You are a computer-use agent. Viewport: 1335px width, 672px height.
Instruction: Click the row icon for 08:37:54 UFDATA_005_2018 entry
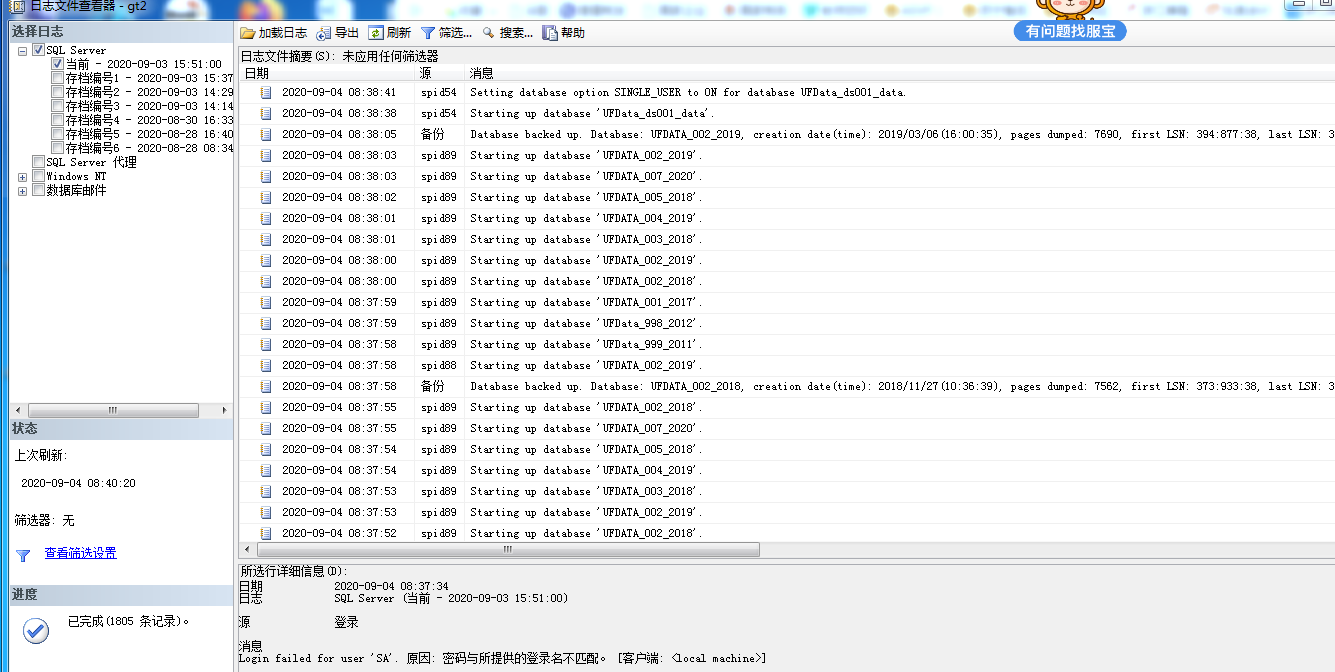(x=266, y=449)
